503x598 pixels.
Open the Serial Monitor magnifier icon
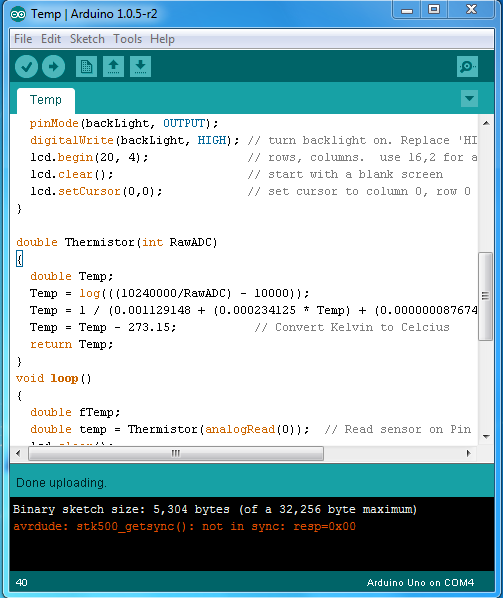click(x=467, y=67)
